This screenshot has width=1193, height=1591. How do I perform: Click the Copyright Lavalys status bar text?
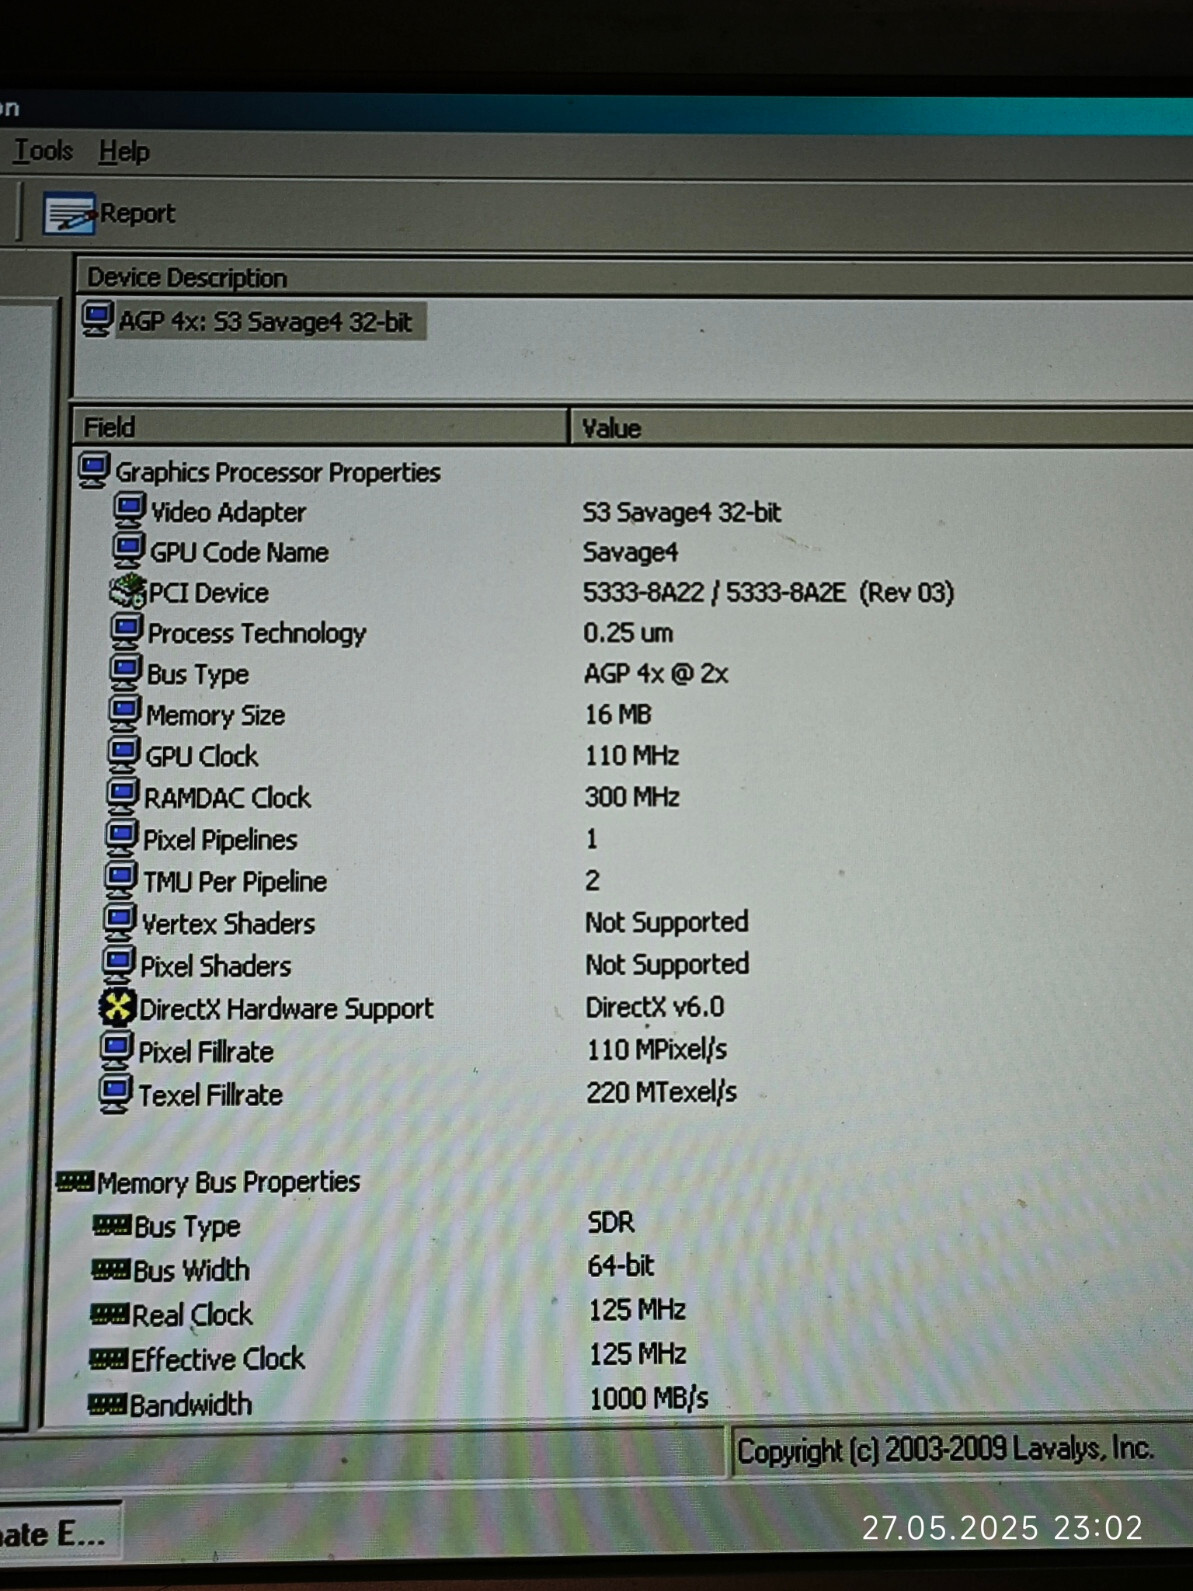point(945,1449)
